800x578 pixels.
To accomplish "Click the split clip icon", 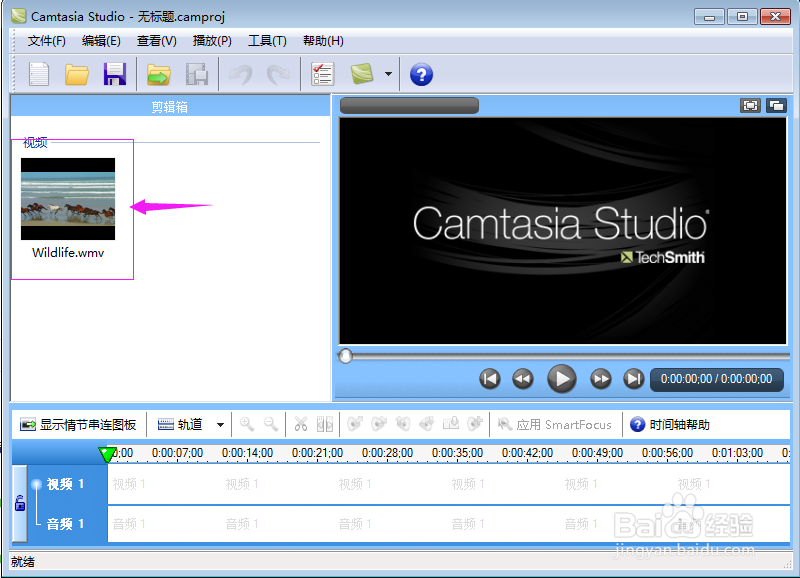I will coord(325,424).
